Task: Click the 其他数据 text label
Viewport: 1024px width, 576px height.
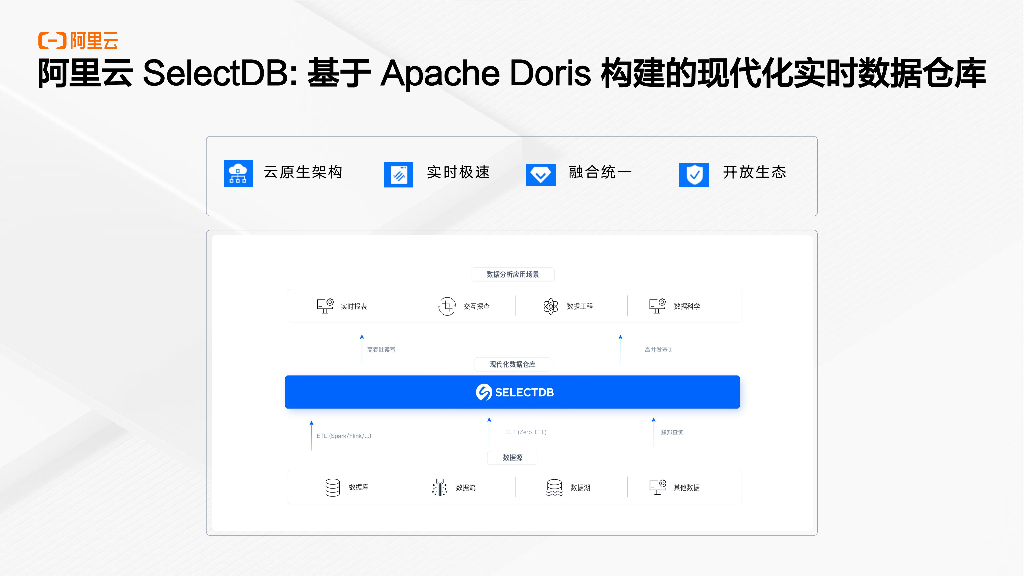Action: tap(686, 488)
